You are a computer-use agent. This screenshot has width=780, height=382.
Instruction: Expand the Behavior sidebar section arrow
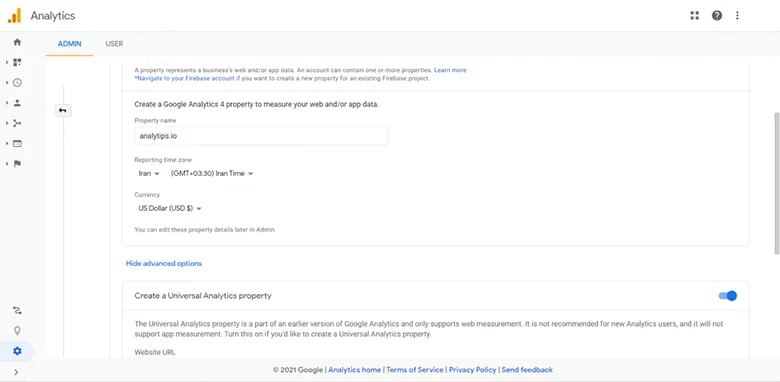point(7,144)
